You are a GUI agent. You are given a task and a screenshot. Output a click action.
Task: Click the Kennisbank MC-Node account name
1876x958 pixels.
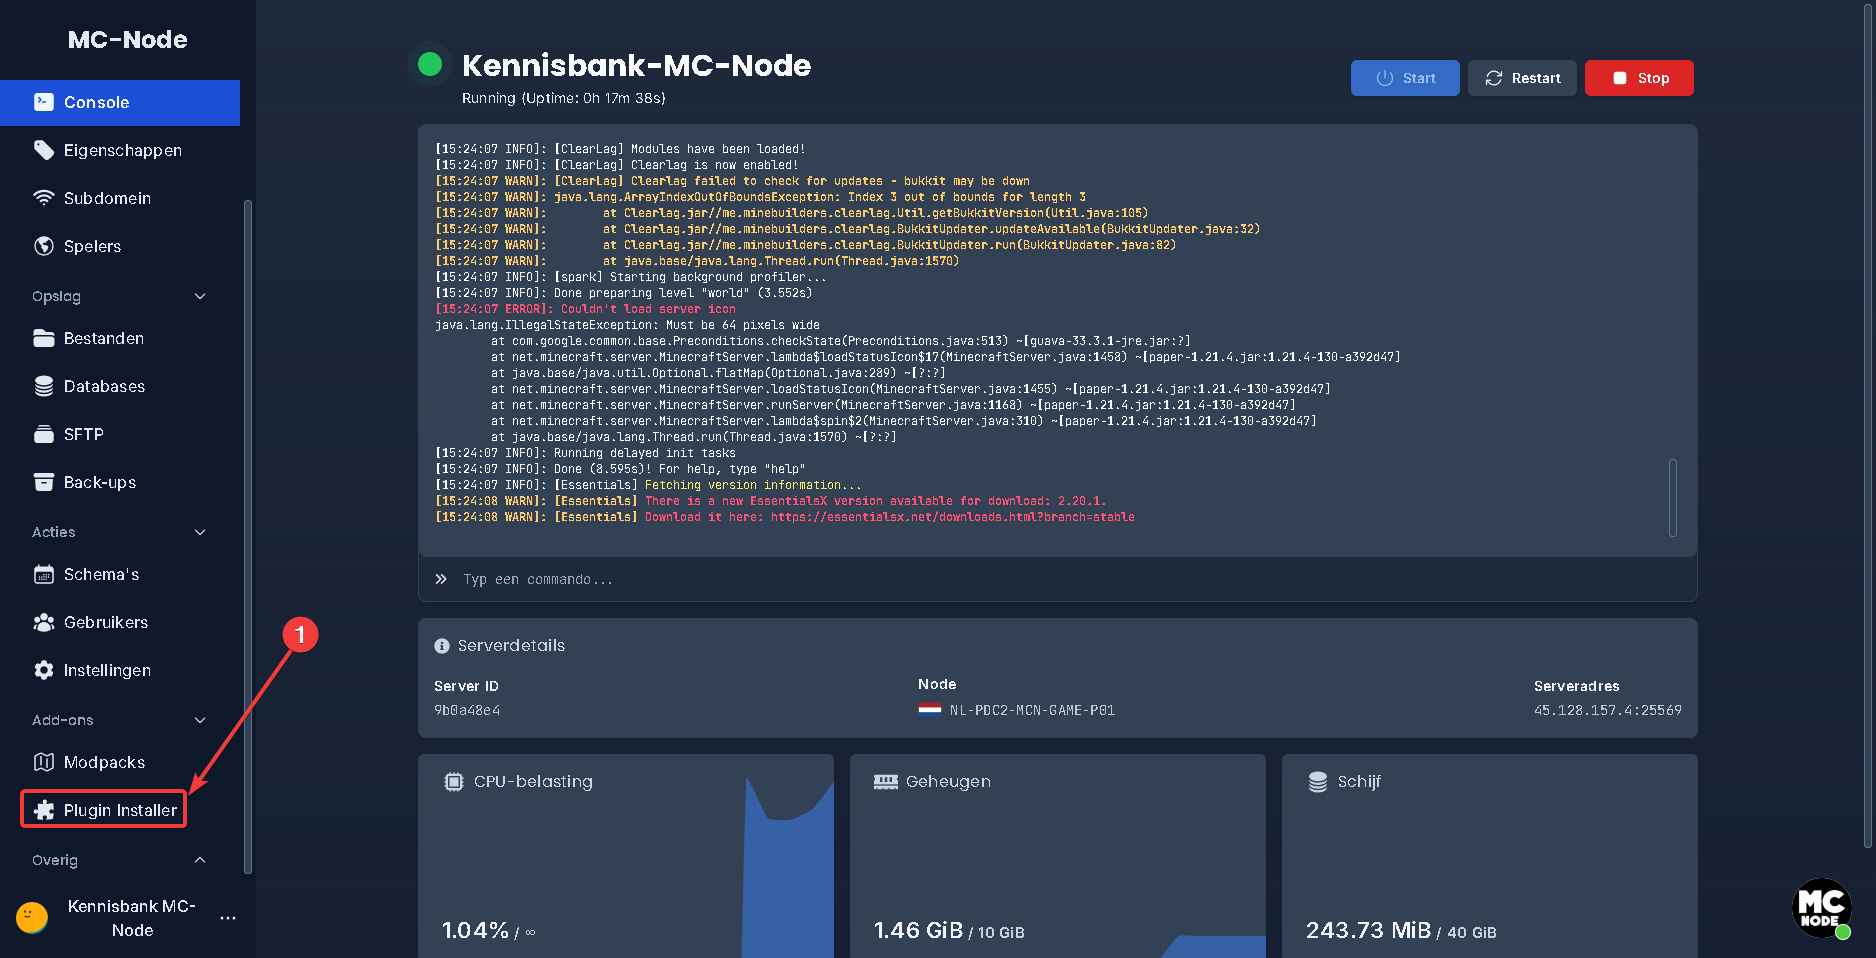point(132,918)
